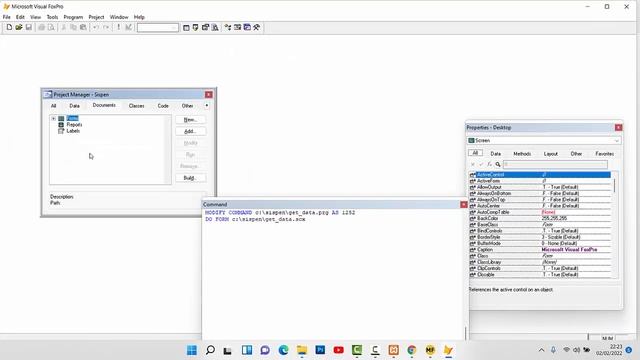The image size is (640, 360).
Task: Open the Document View toolbar icon
Action: (x=215, y=27)
